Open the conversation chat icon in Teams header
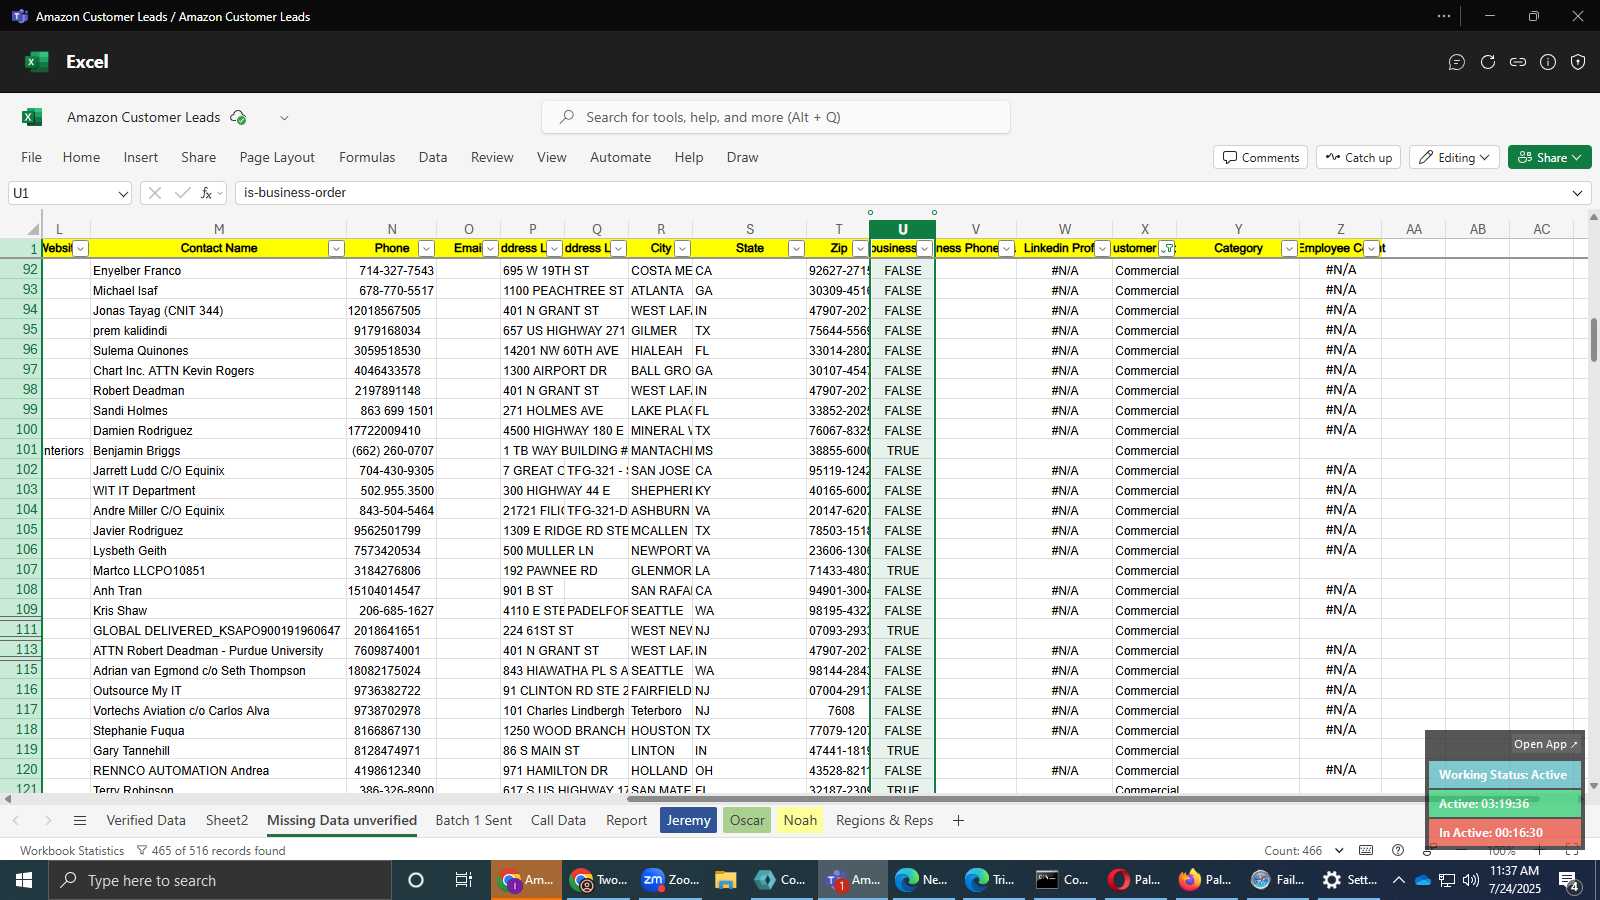The height and width of the screenshot is (900, 1600). [1457, 62]
